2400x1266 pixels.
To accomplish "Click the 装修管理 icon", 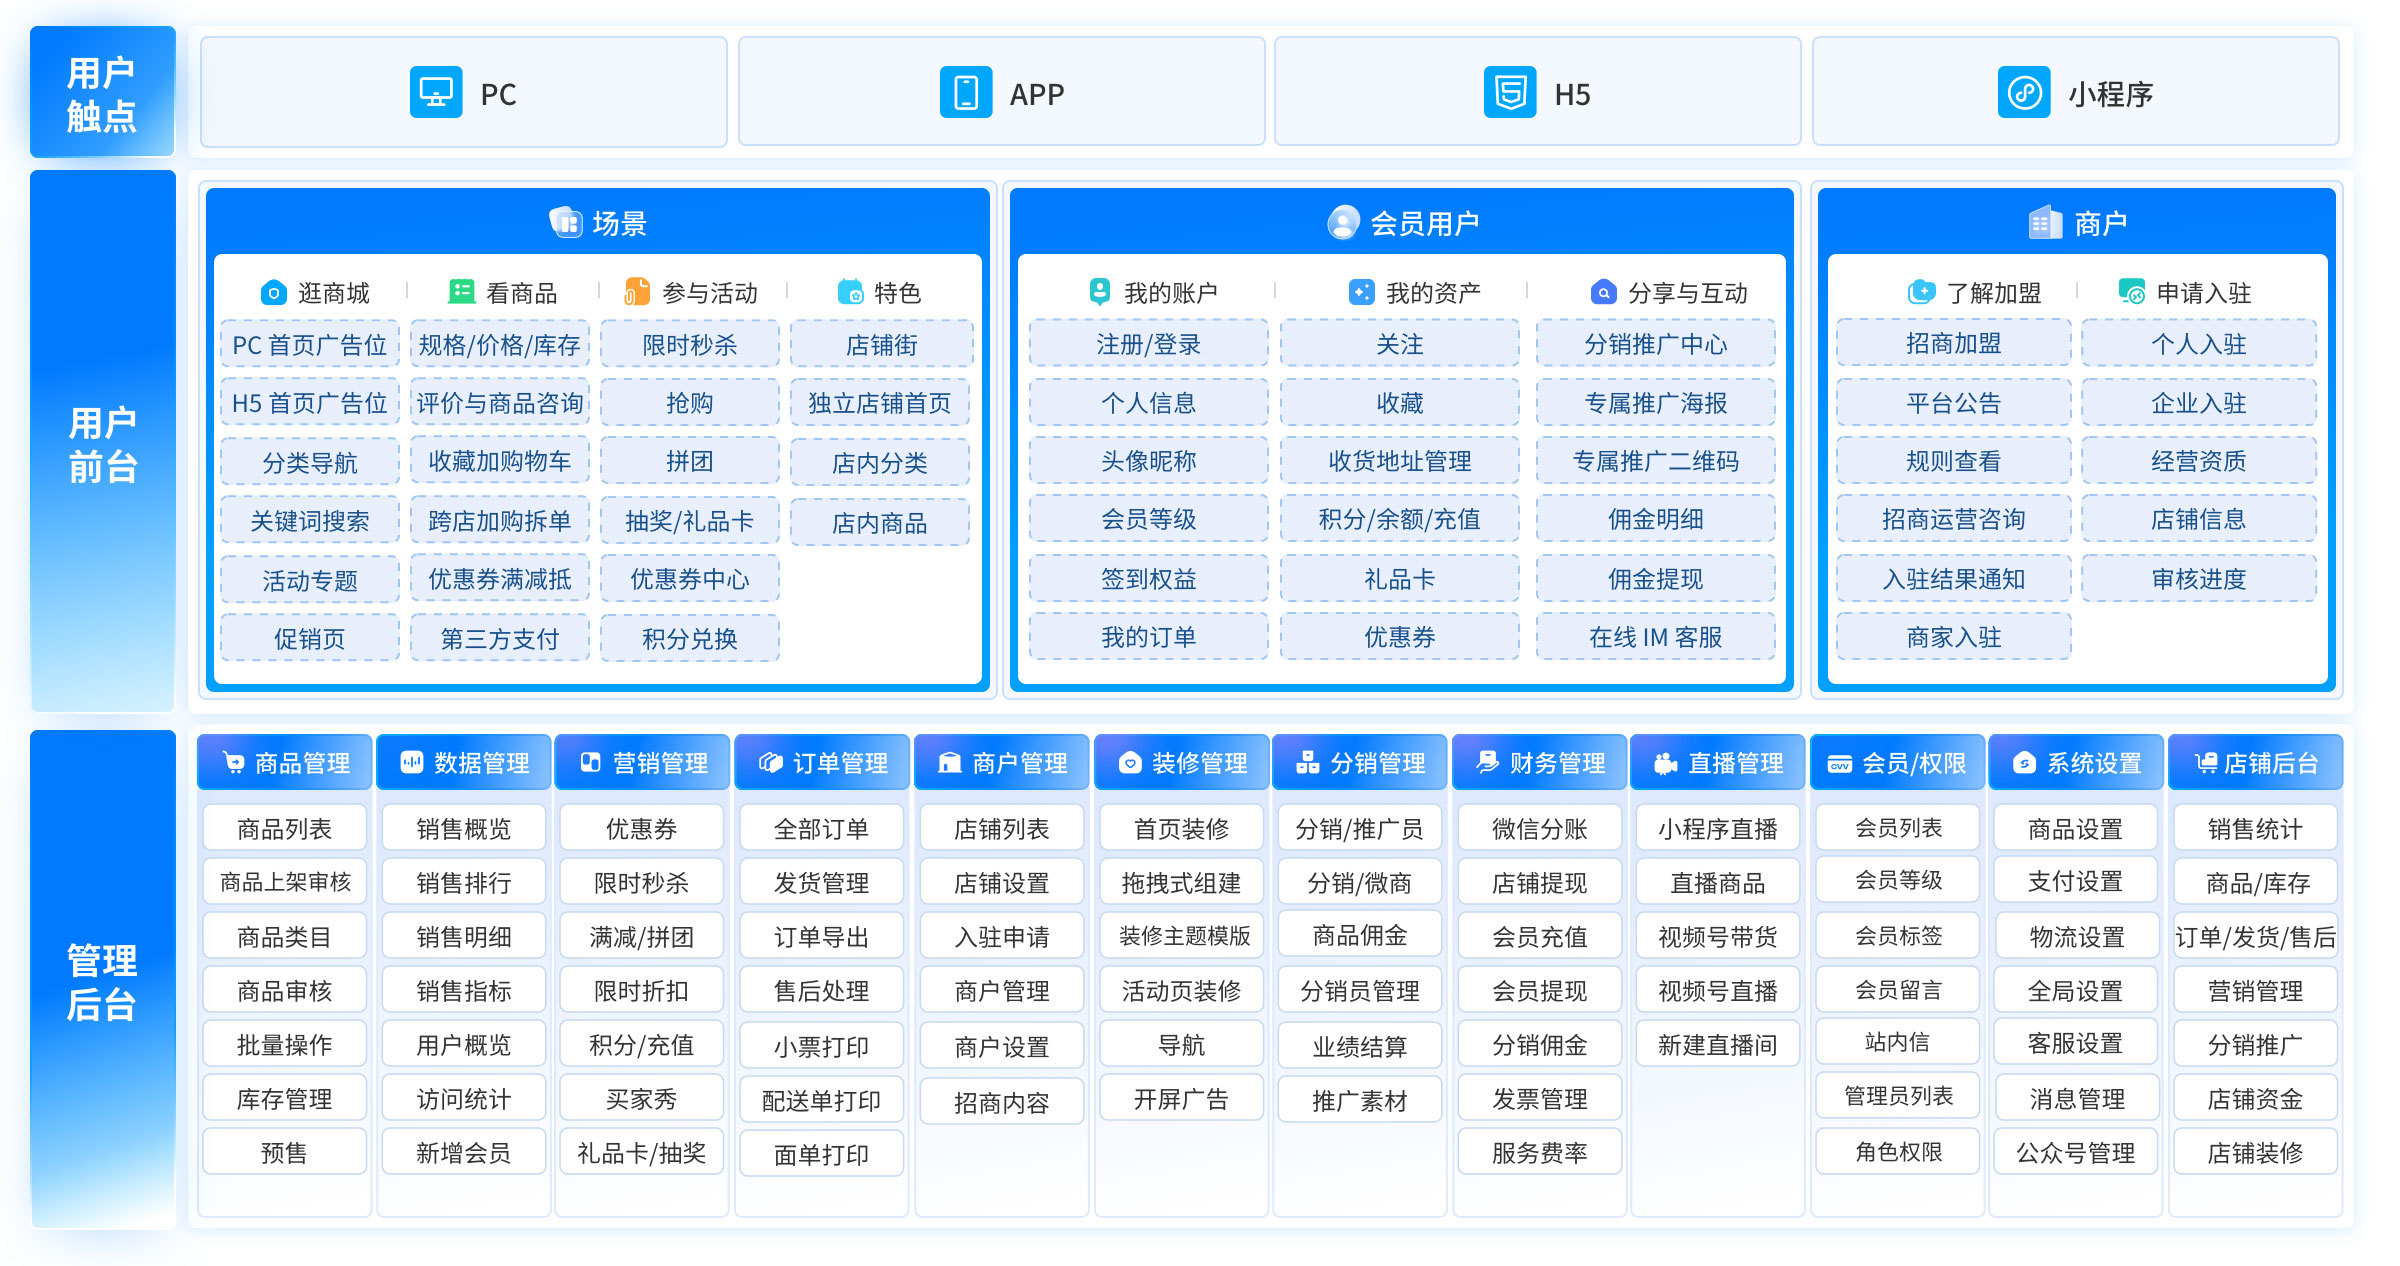I will pyautogui.click(x=1130, y=763).
